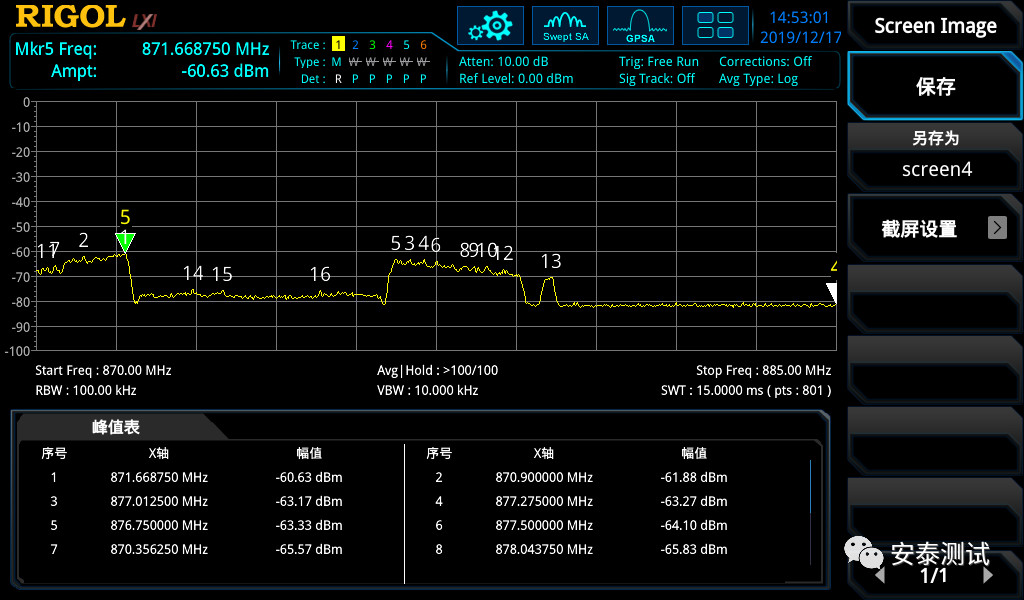Select peak row 5 frequency 876.750000 MHz
1024x600 pixels.
159,525
